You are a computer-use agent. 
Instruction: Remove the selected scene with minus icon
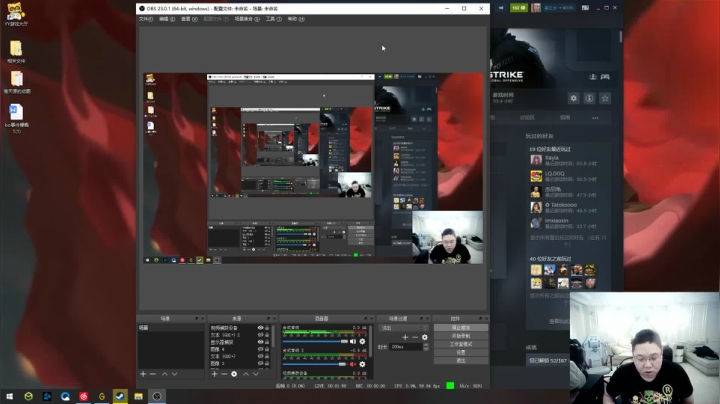pyautogui.click(x=153, y=374)
